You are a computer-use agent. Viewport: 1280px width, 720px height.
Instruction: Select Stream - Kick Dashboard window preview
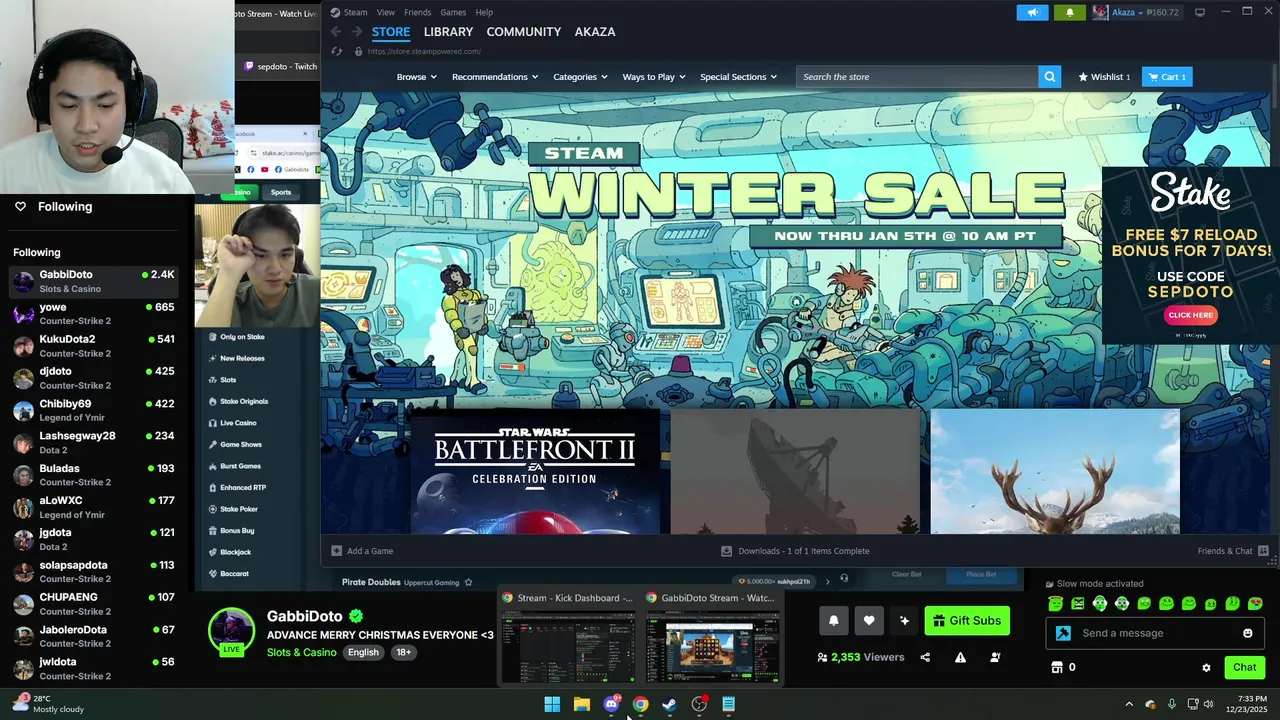(x=568, y=638)
